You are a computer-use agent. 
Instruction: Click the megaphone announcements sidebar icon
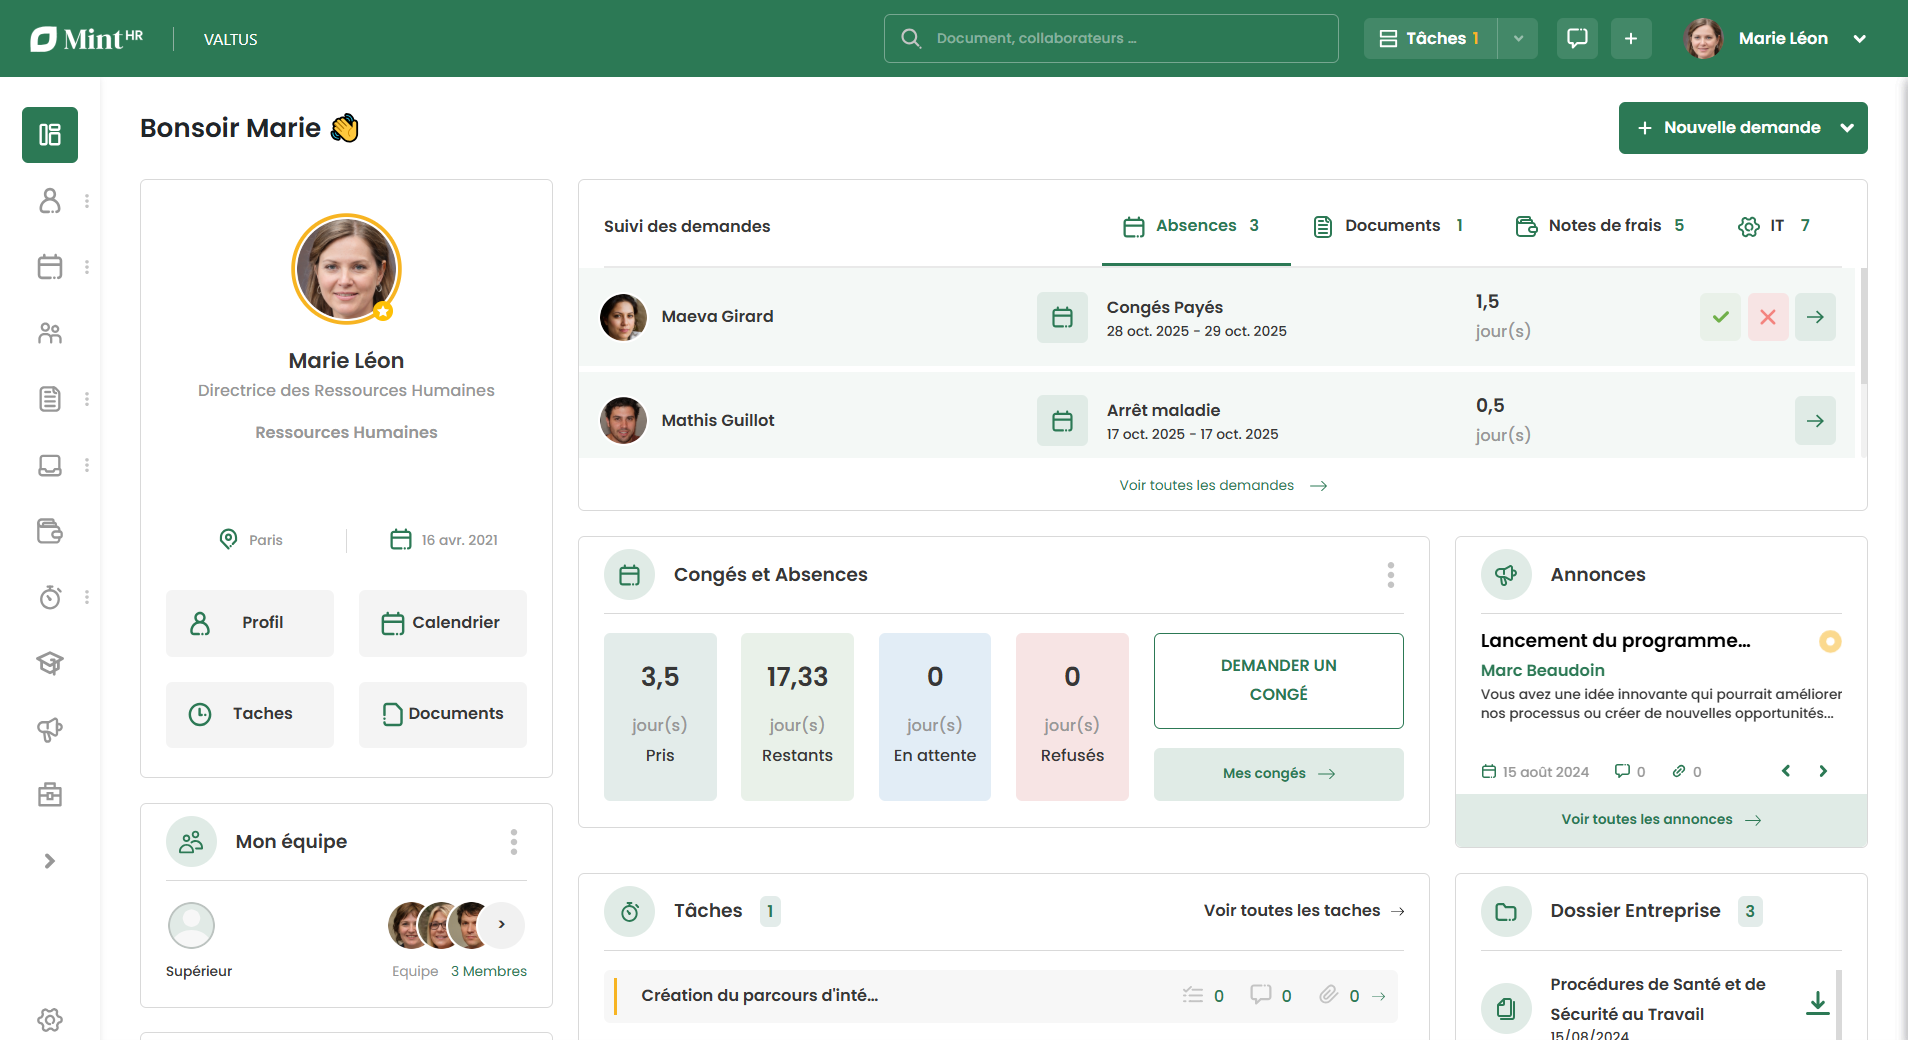[50, 730]
